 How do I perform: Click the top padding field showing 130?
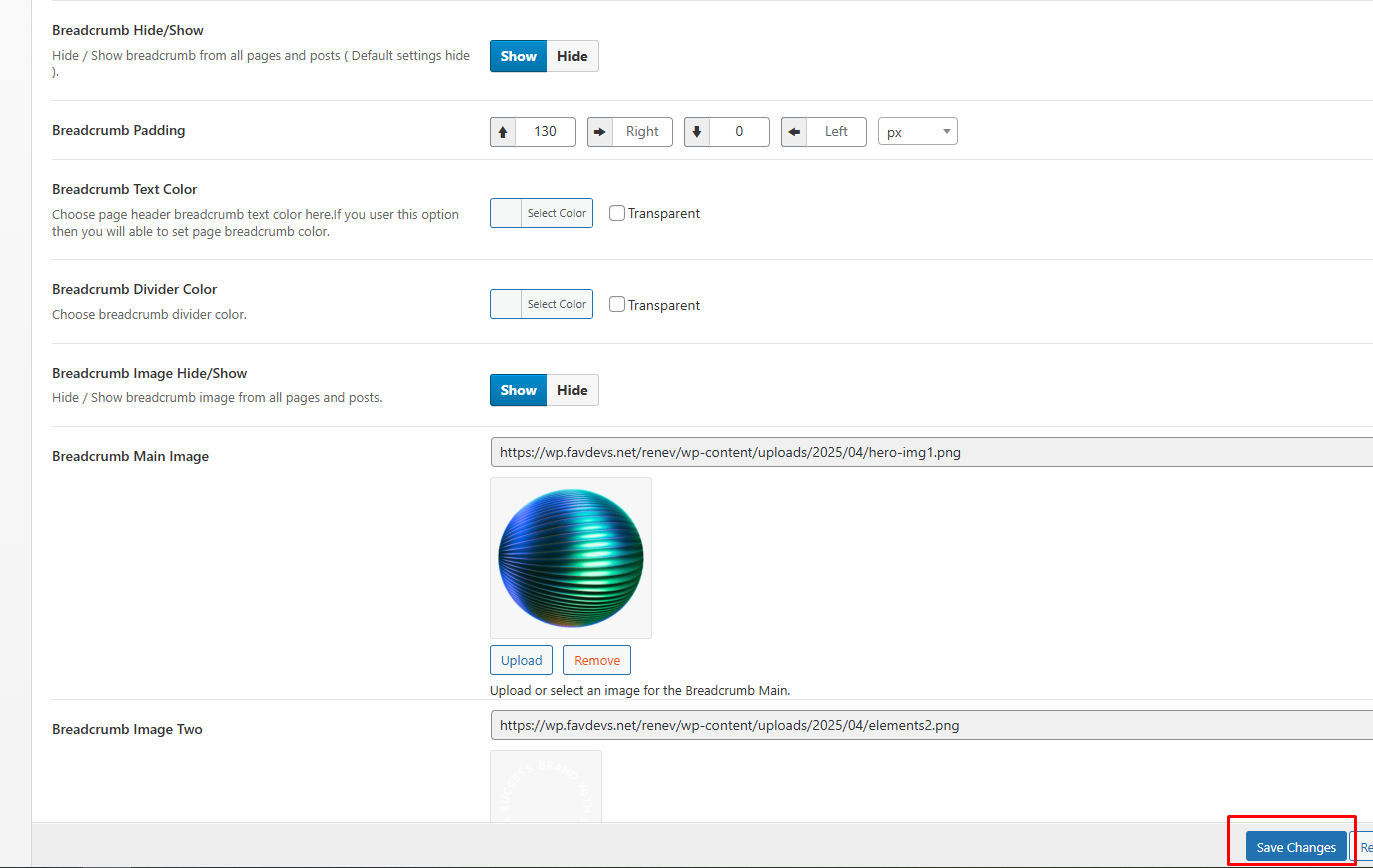[x=545, y=132]
